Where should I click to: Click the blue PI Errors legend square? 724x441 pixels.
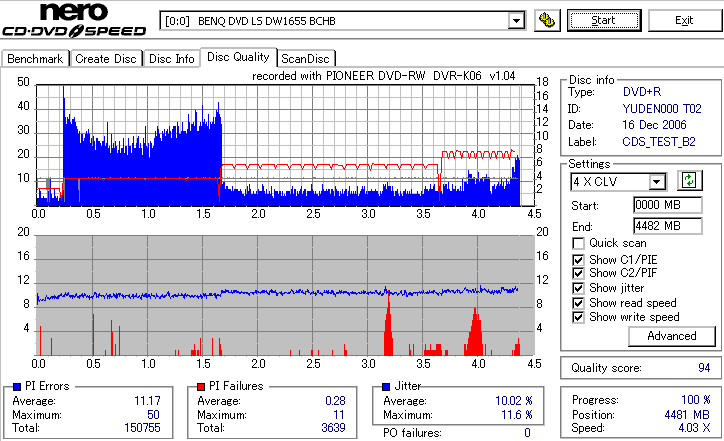pos(17,387)
